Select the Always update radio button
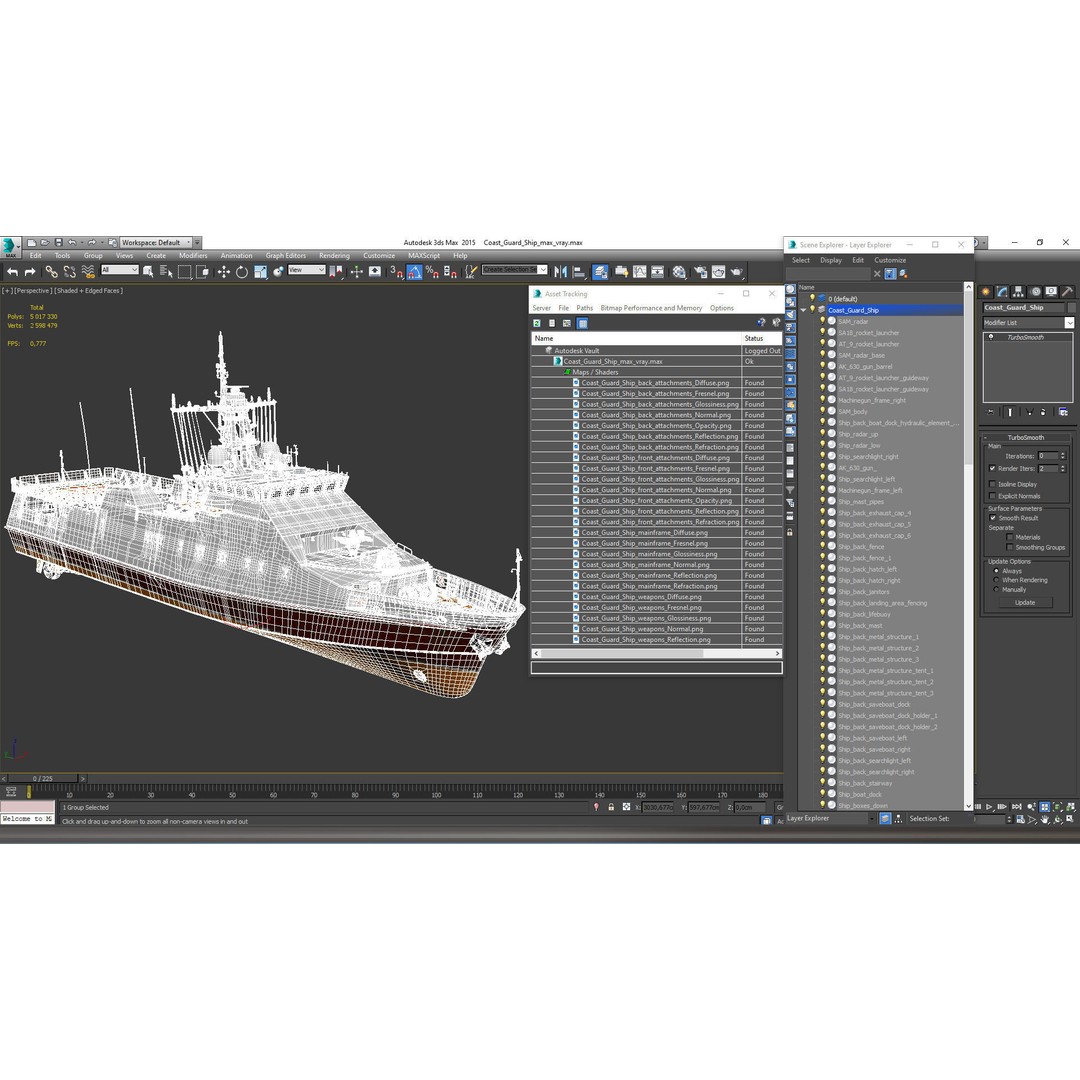Viewport: 1080px width, 1080px height. (x=996, y=571)
